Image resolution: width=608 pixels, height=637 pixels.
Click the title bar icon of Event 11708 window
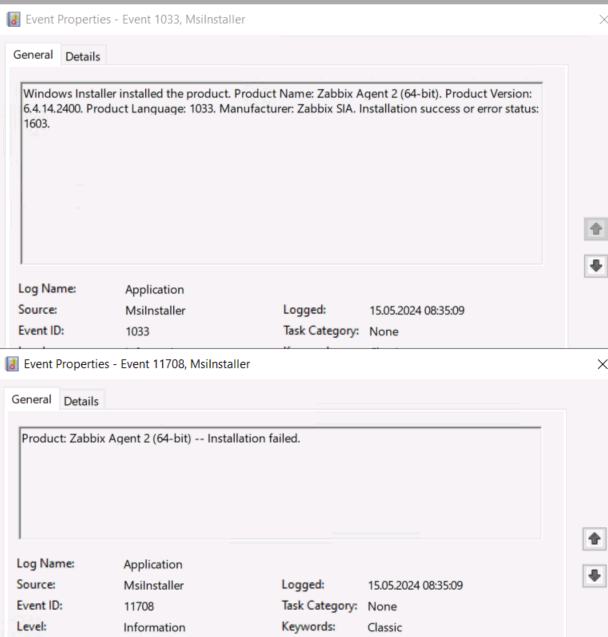point(12,364)
